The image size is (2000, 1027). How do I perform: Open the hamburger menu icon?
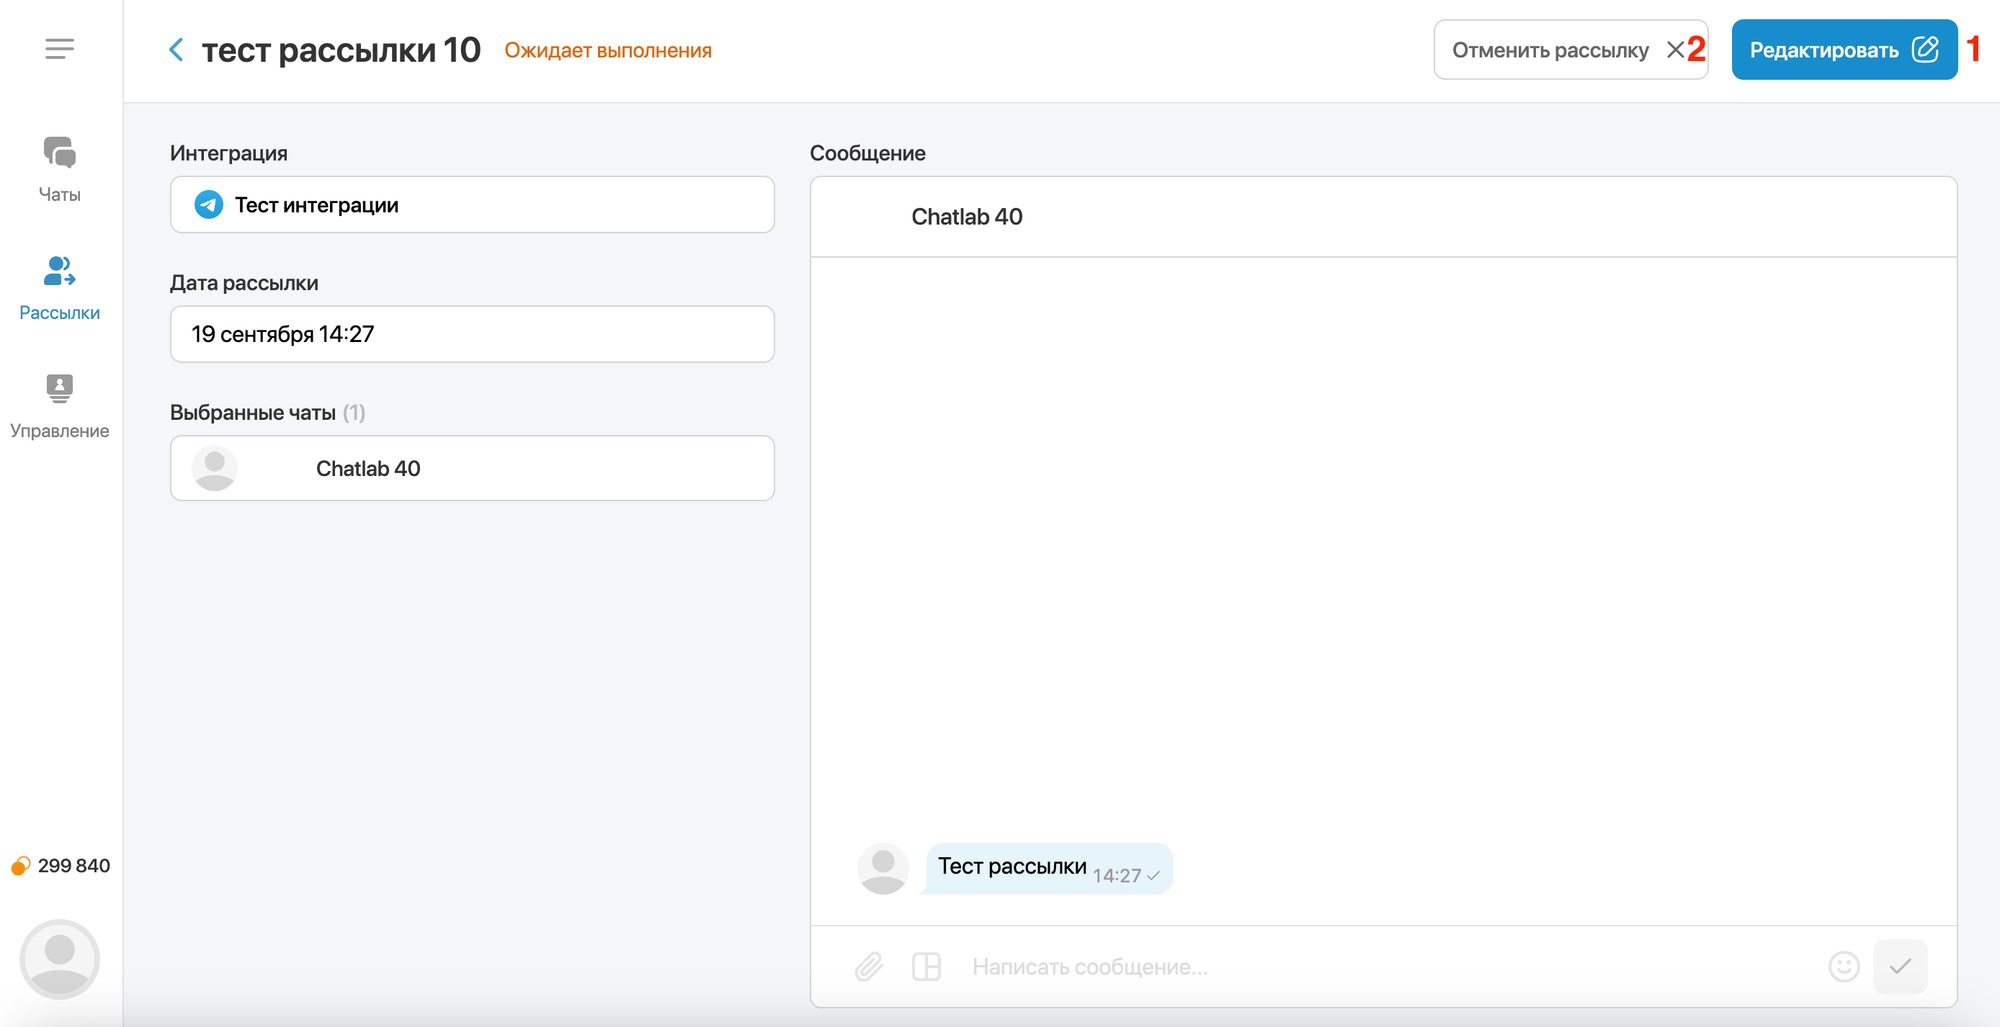click(60, 49)
